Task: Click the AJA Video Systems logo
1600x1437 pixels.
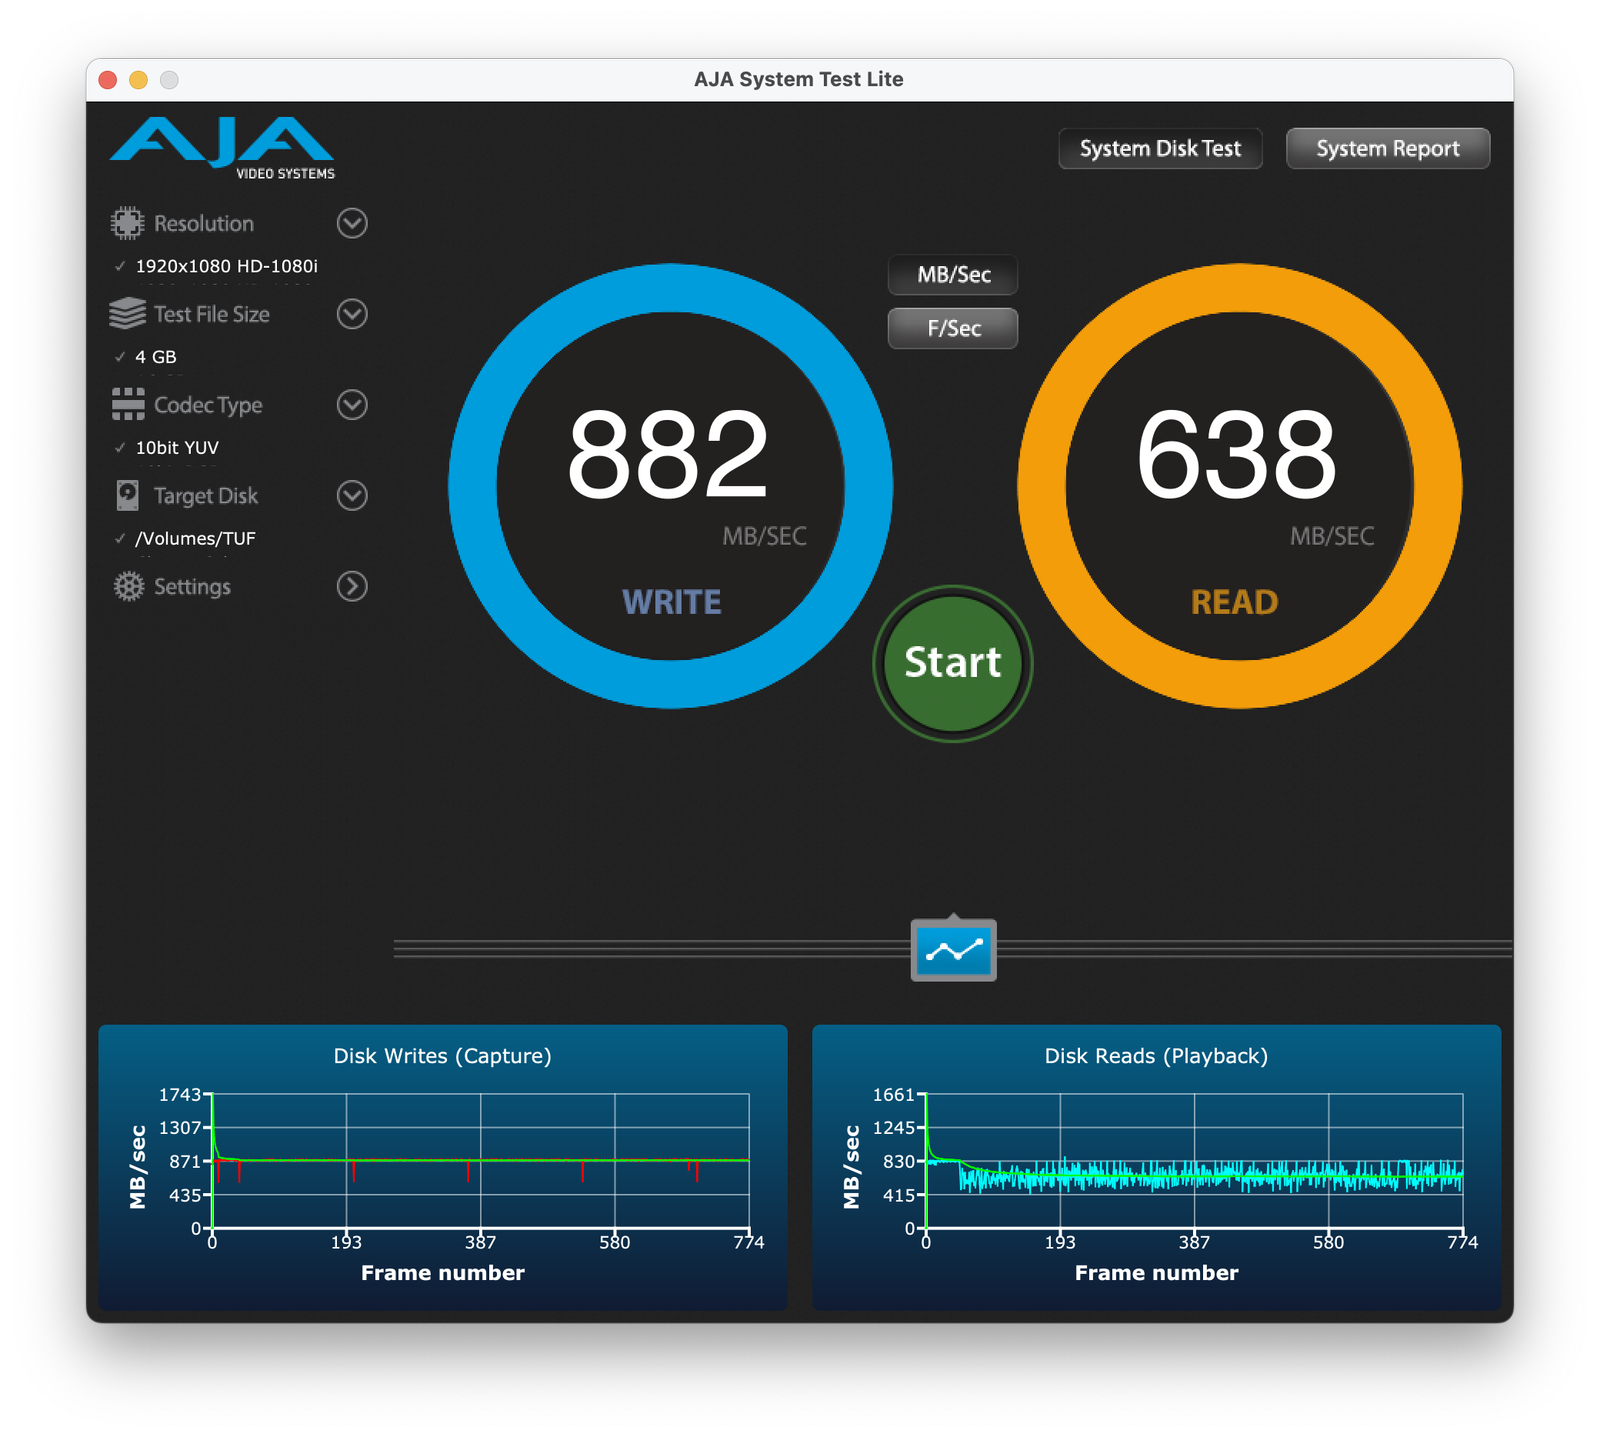Action: pyautogui.click(x=222, y=148)
